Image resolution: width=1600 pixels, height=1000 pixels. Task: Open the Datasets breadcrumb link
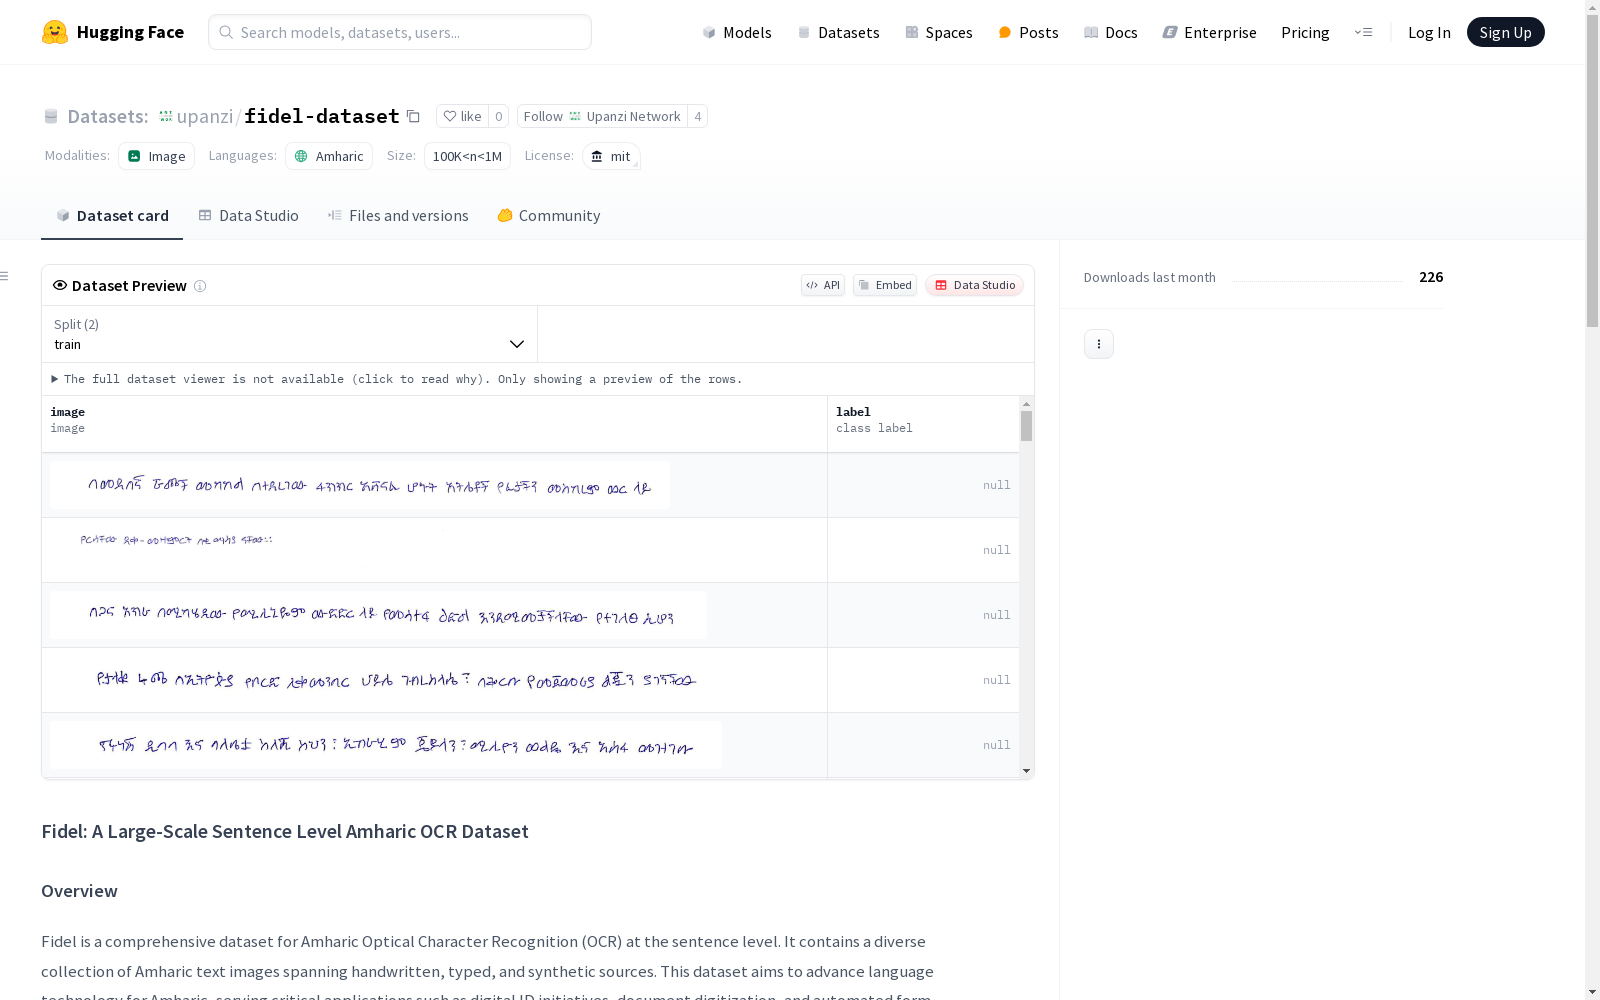click(x=108, y=116)
